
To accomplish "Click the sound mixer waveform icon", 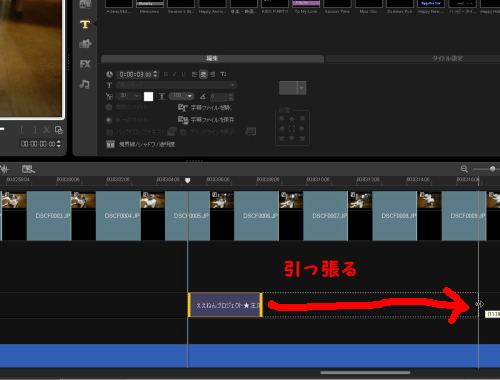I will pos(4,169).
